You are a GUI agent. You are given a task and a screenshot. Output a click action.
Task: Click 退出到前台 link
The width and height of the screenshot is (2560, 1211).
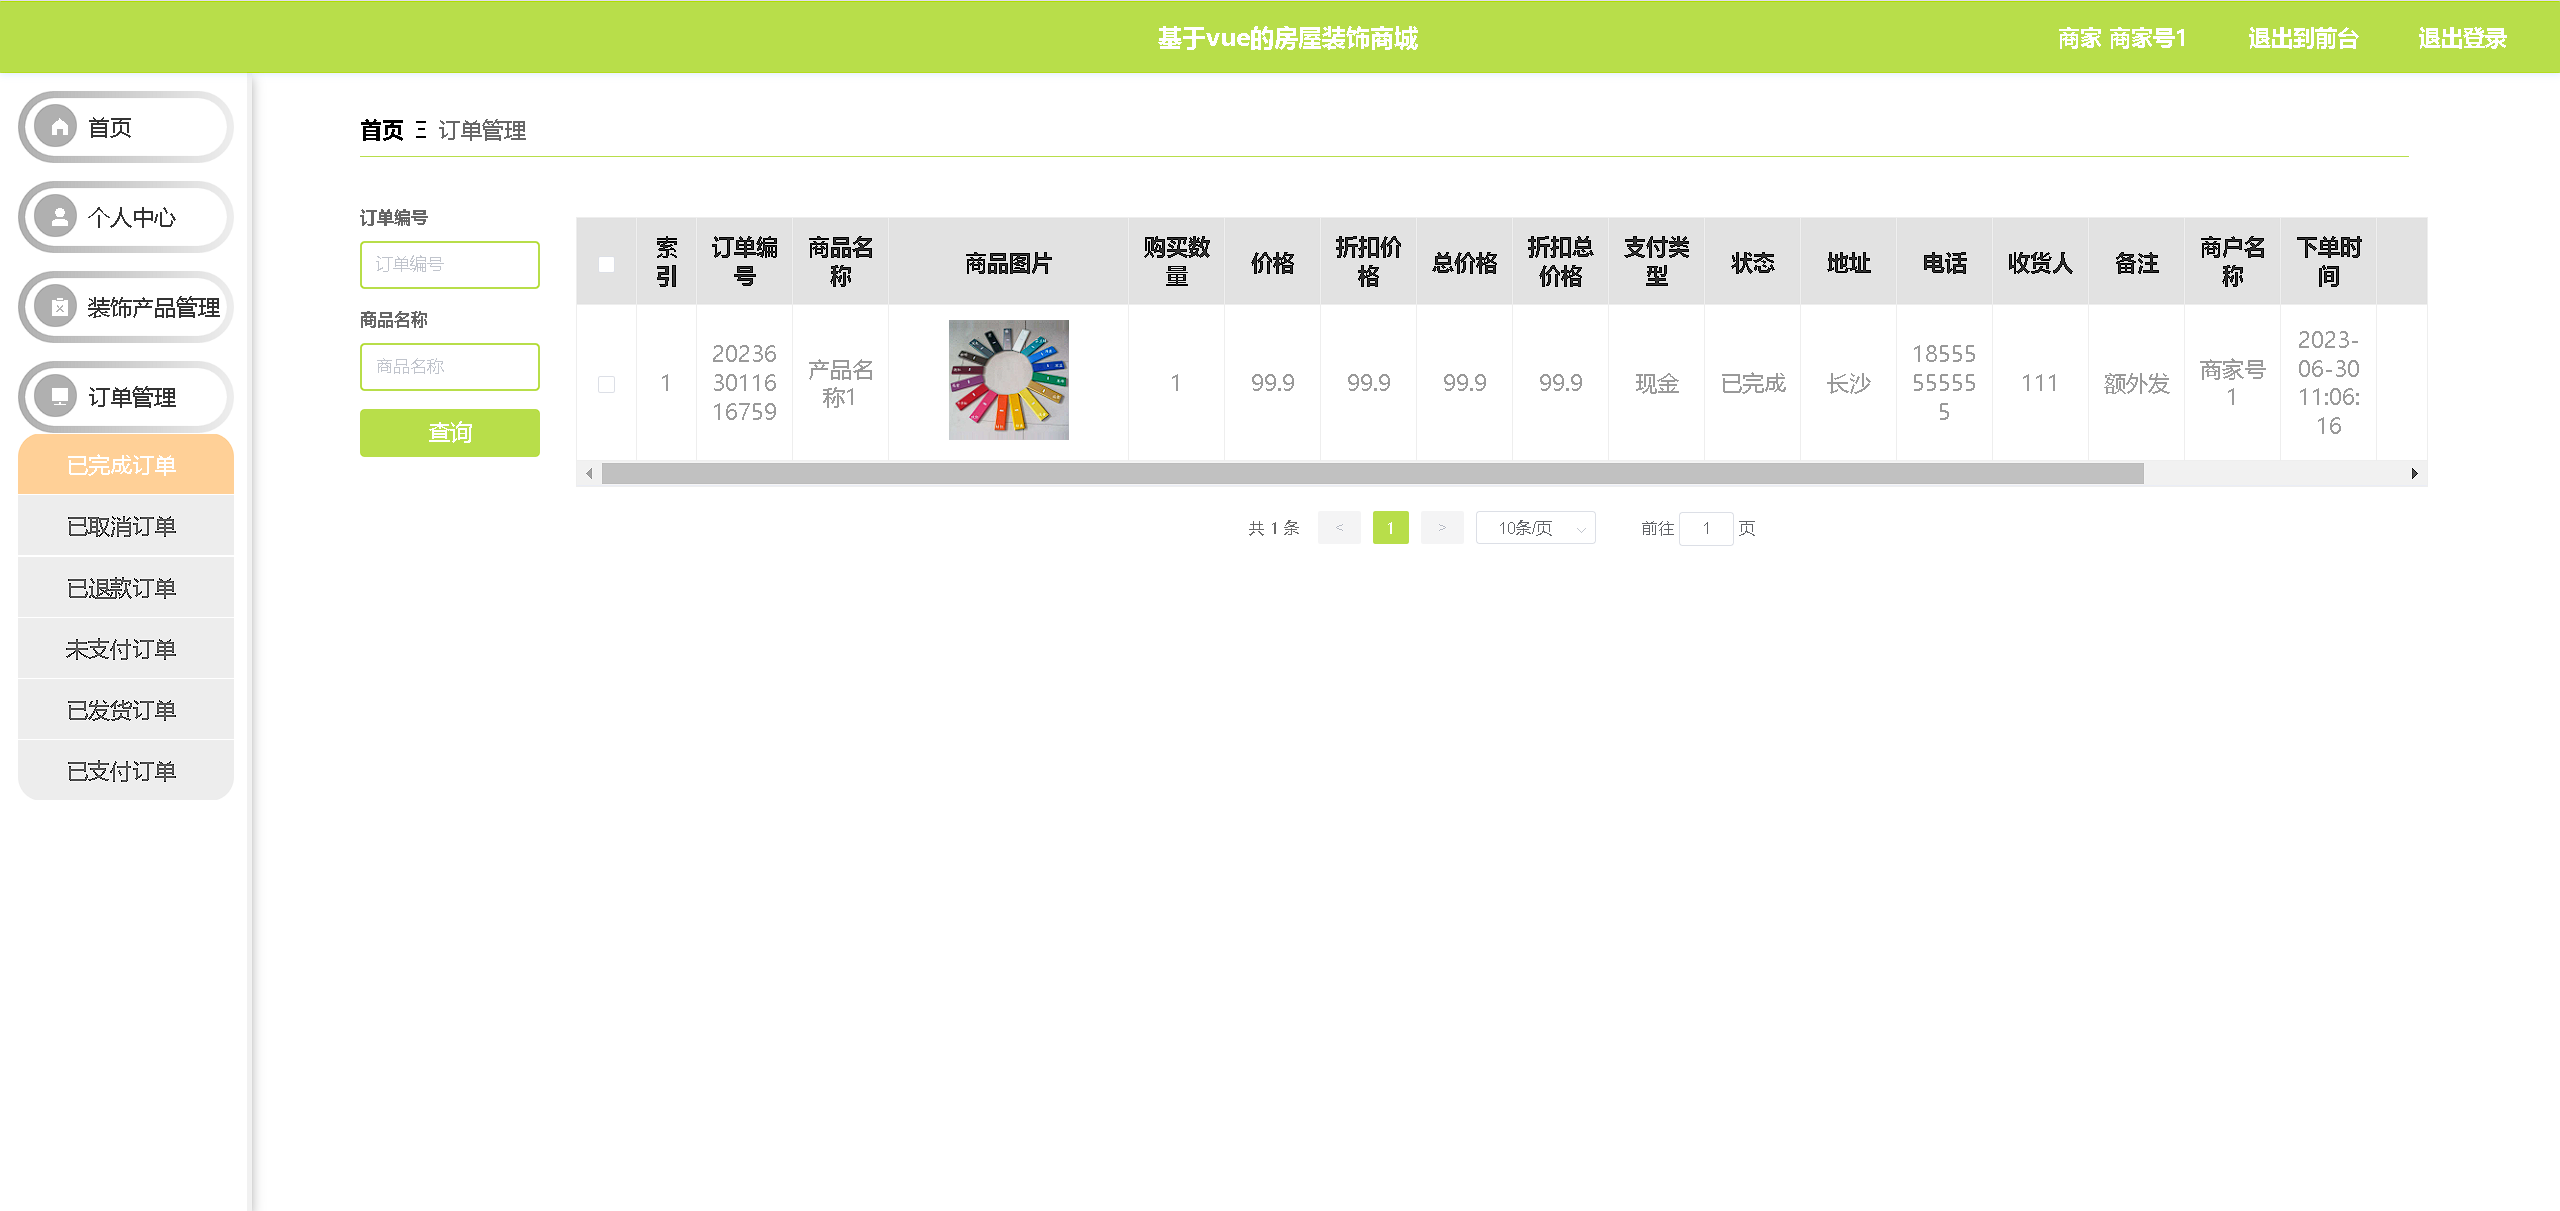coord(2303,39)
